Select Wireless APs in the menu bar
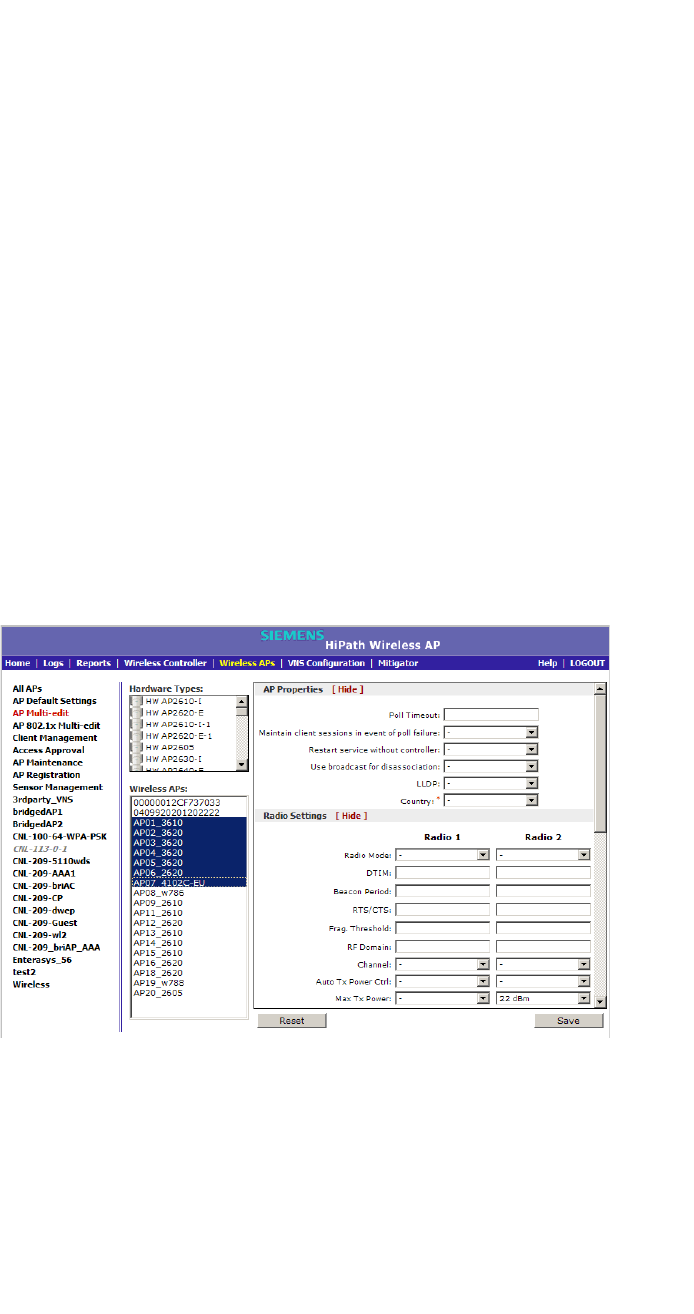Viewport: 694px width, 1314px height. coord(247,663)
